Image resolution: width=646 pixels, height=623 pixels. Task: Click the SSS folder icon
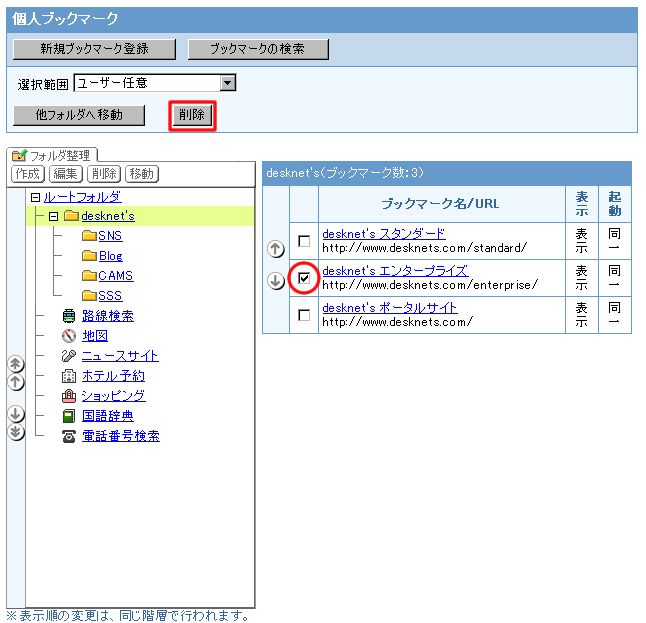click(x=89, y=295)
